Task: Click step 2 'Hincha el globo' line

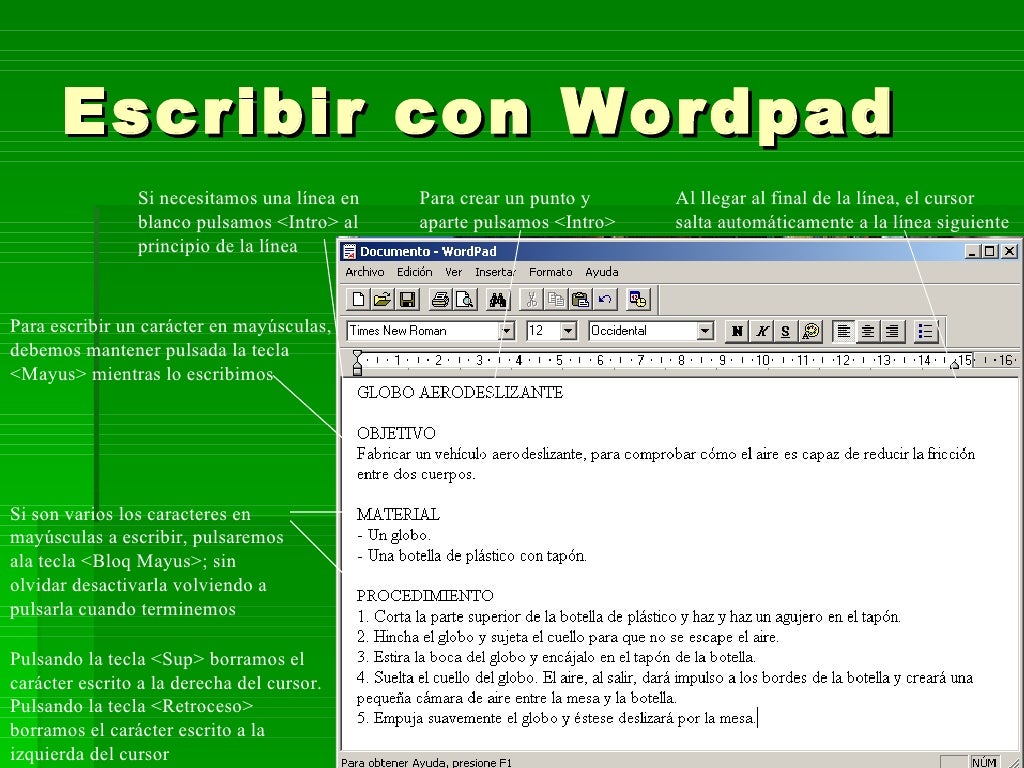Action: (x=568, y=637)
